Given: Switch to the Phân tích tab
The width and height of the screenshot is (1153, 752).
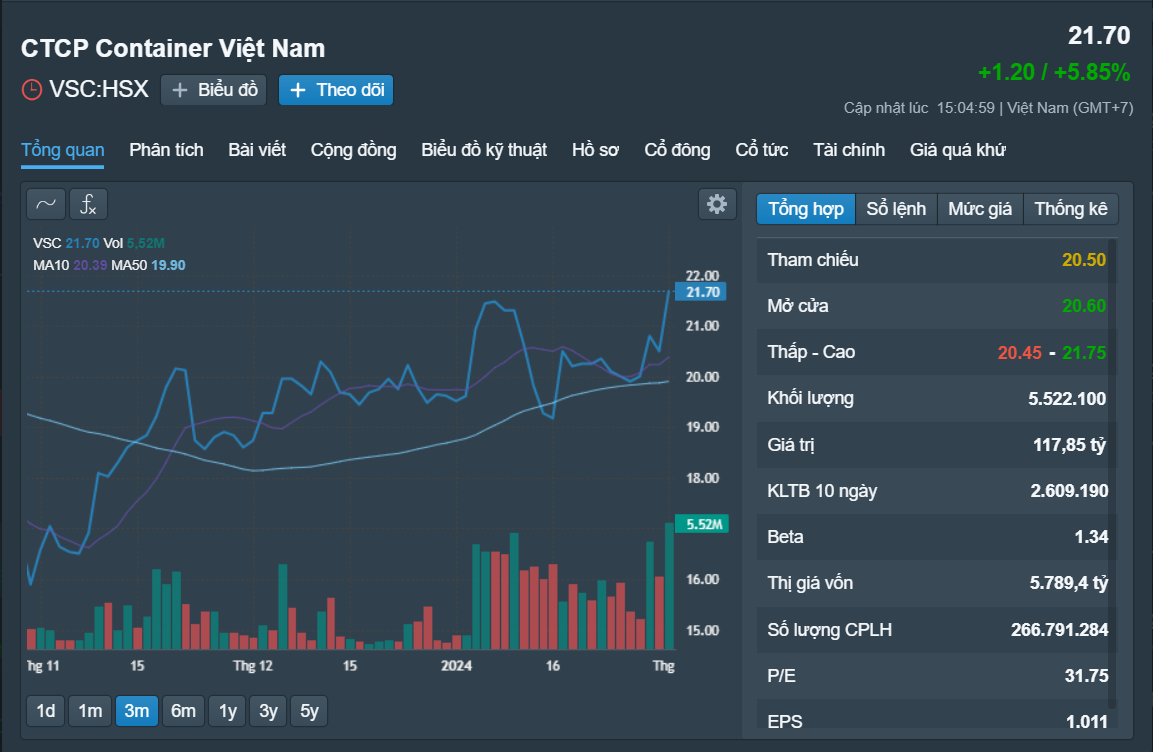Looking at the screenshot, I should [x=166, y=150].
